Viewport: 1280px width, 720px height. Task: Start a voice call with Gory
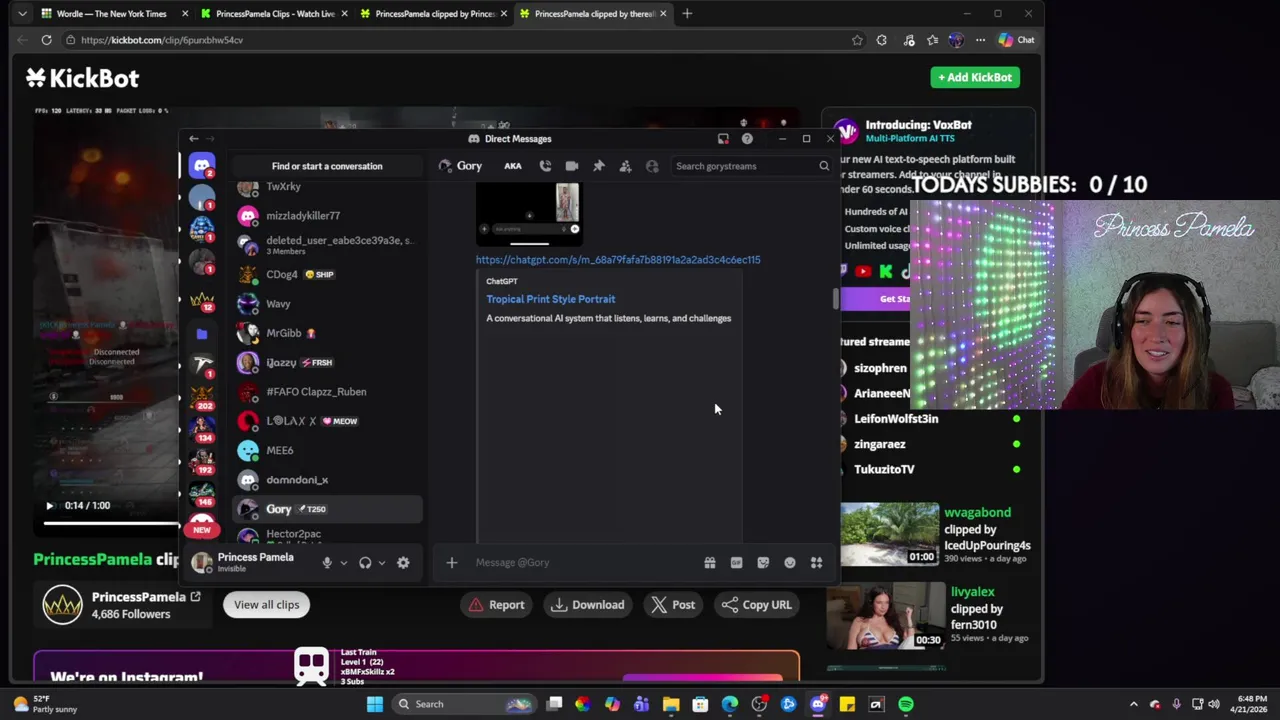coord(545,166)
